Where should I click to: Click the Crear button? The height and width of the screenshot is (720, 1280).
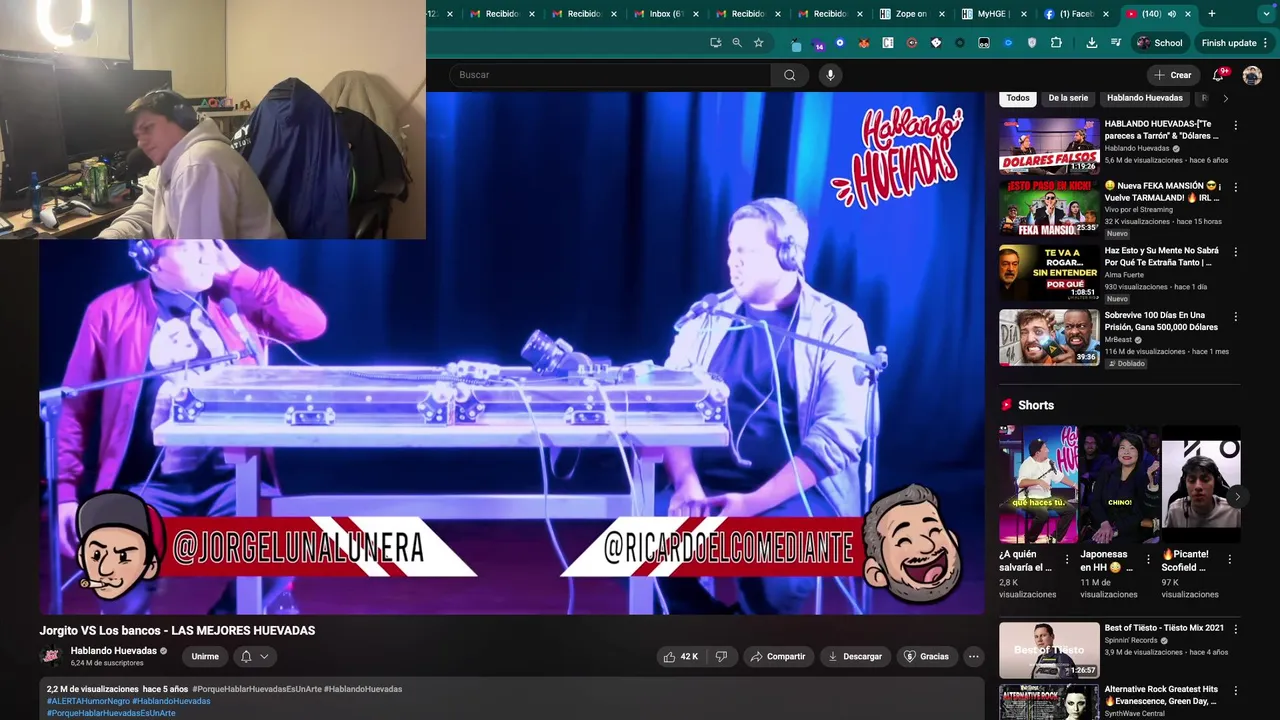[x=1173, y=75]
